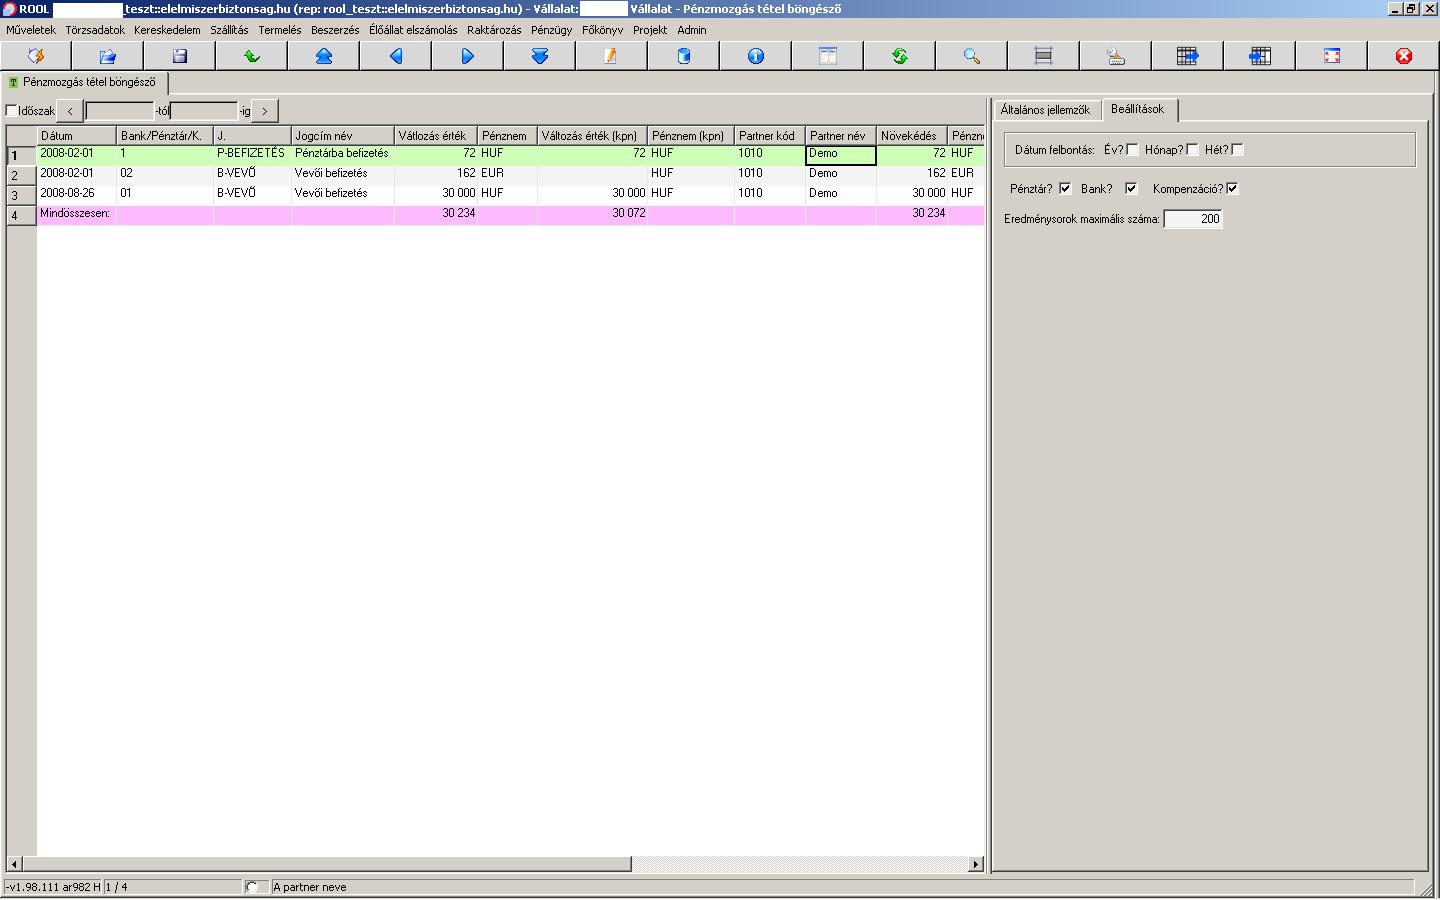Click the horizontal scrollbar right arrow
Viewport: 1440px width, 900px height.
pyautogui.click(x=976, y=864)
